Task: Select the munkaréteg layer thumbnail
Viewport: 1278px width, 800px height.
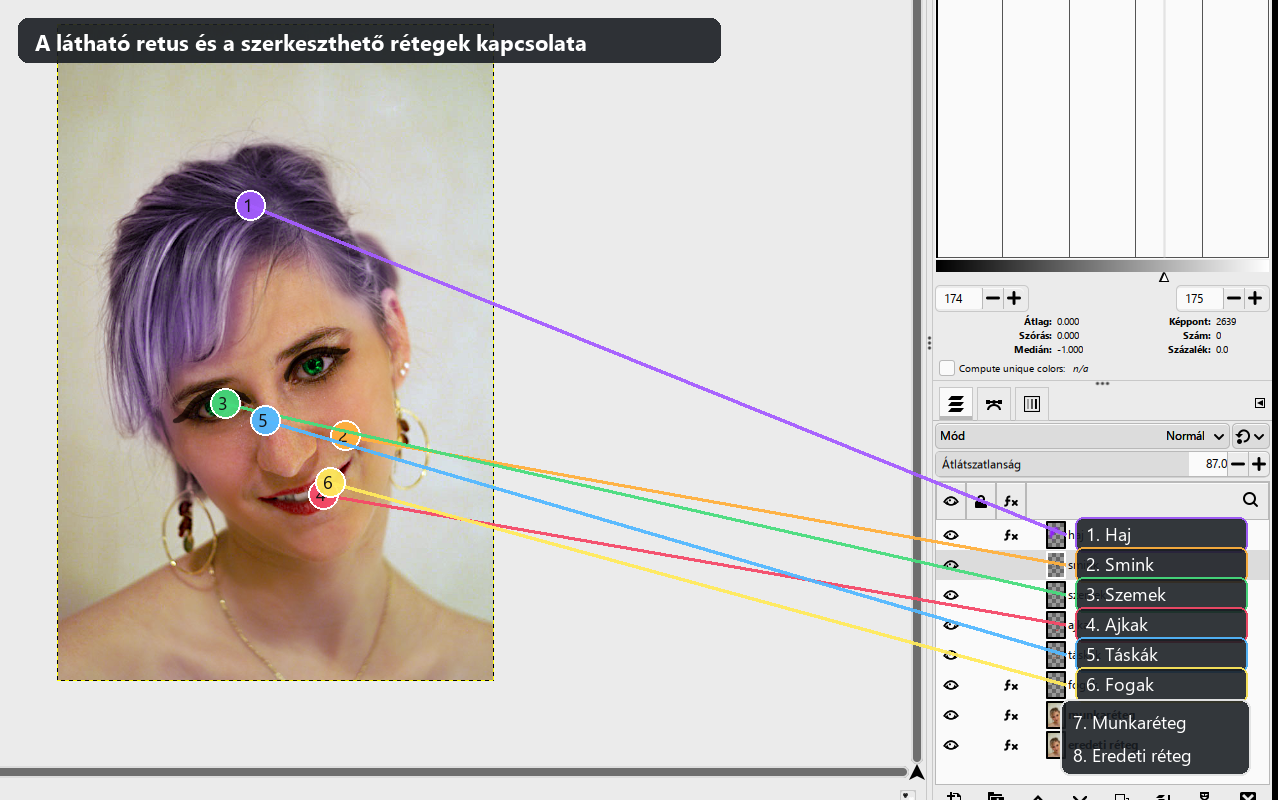Action: point(1055,715)
